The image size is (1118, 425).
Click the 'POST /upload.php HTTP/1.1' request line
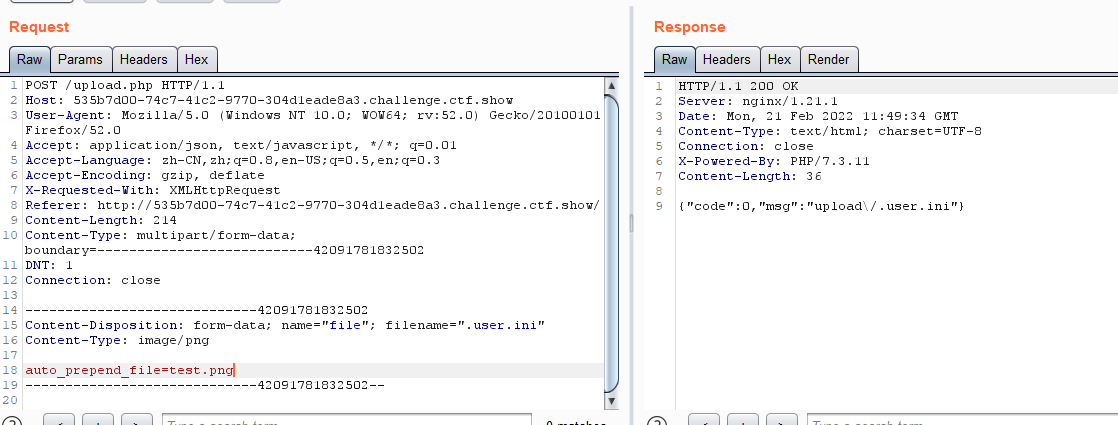coord(125,86)
